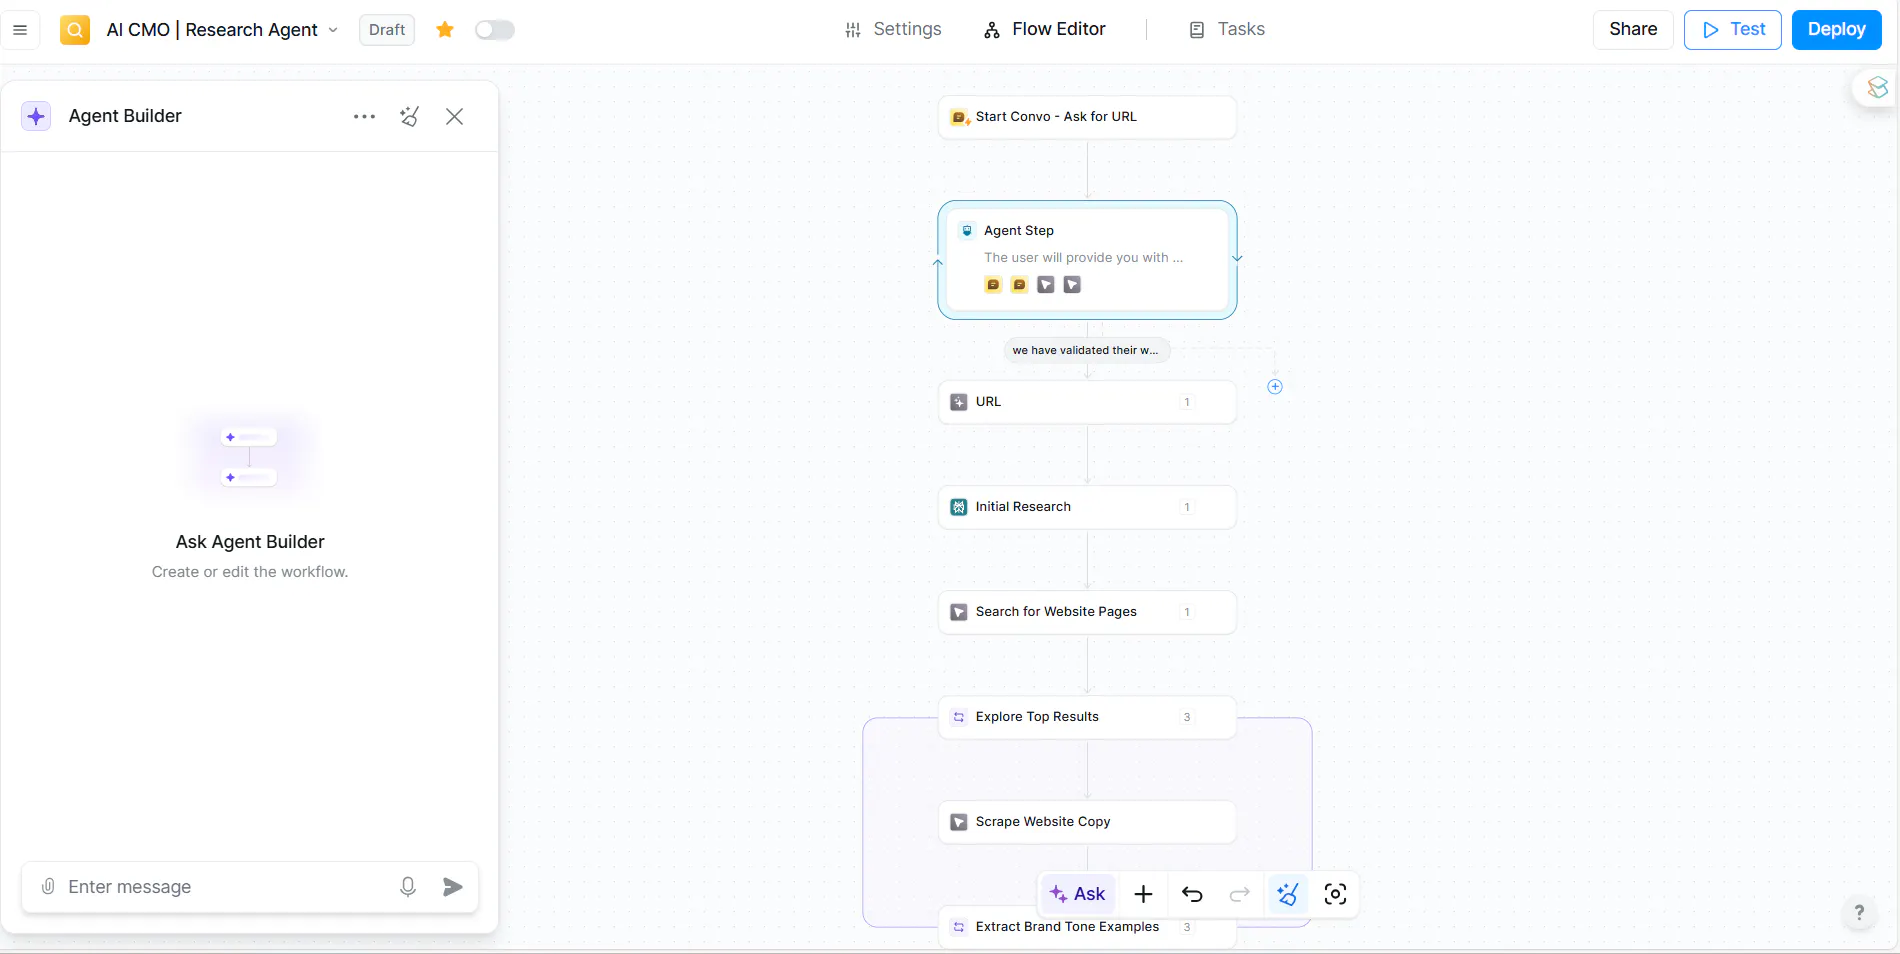Click the Scrape Website Copy cursor icon
The image size is (1900, 954).
958,822
